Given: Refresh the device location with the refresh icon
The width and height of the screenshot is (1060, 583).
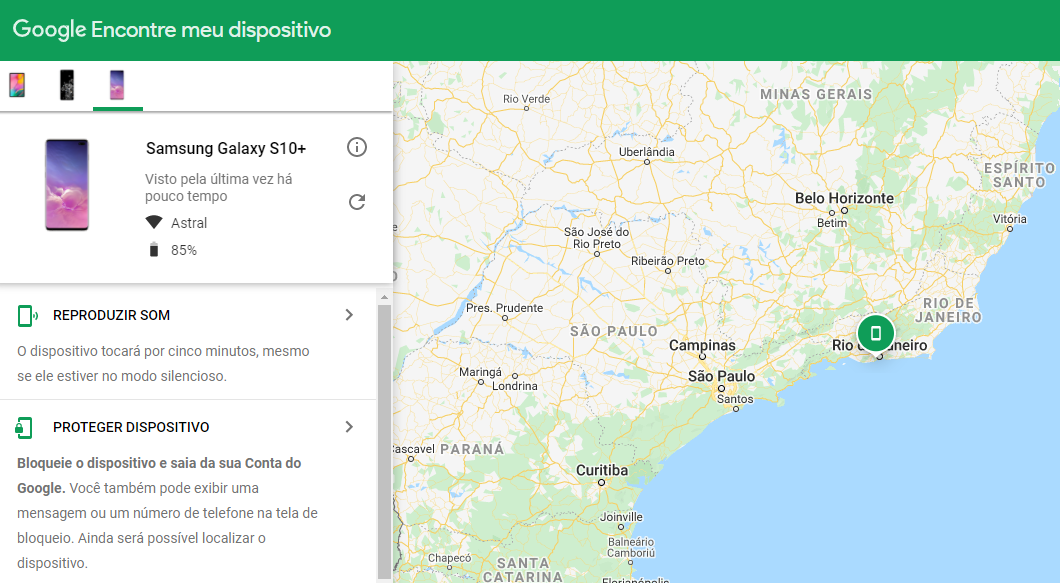Looking at the screenshot, I should tap(357, 201).
